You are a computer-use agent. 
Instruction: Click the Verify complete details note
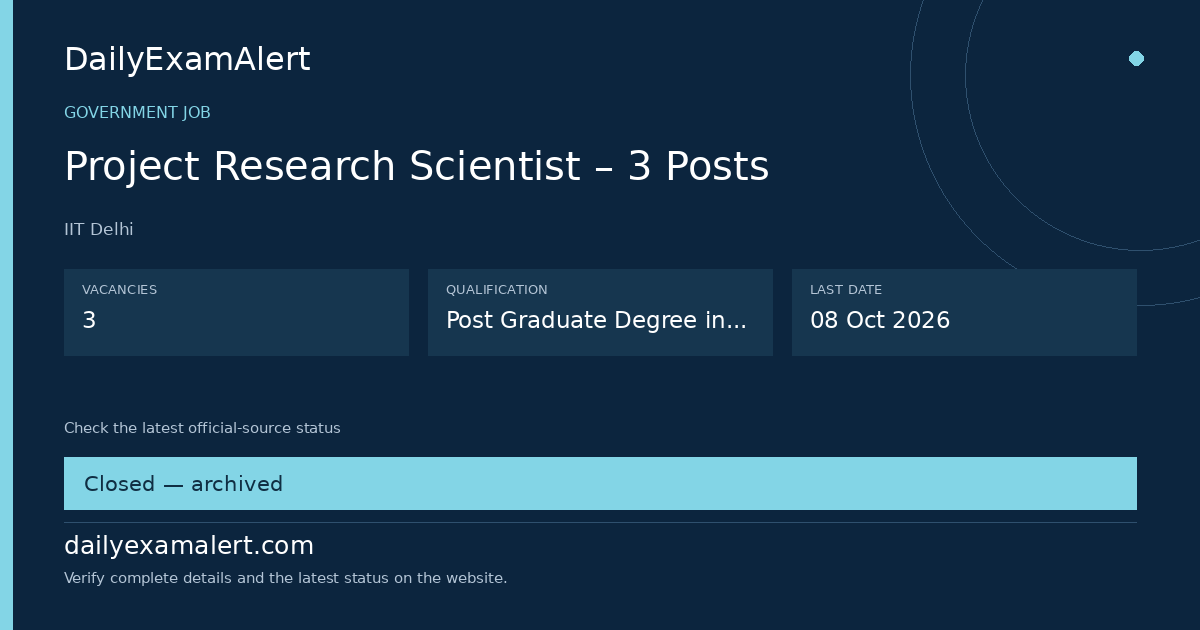coord(285,578)
